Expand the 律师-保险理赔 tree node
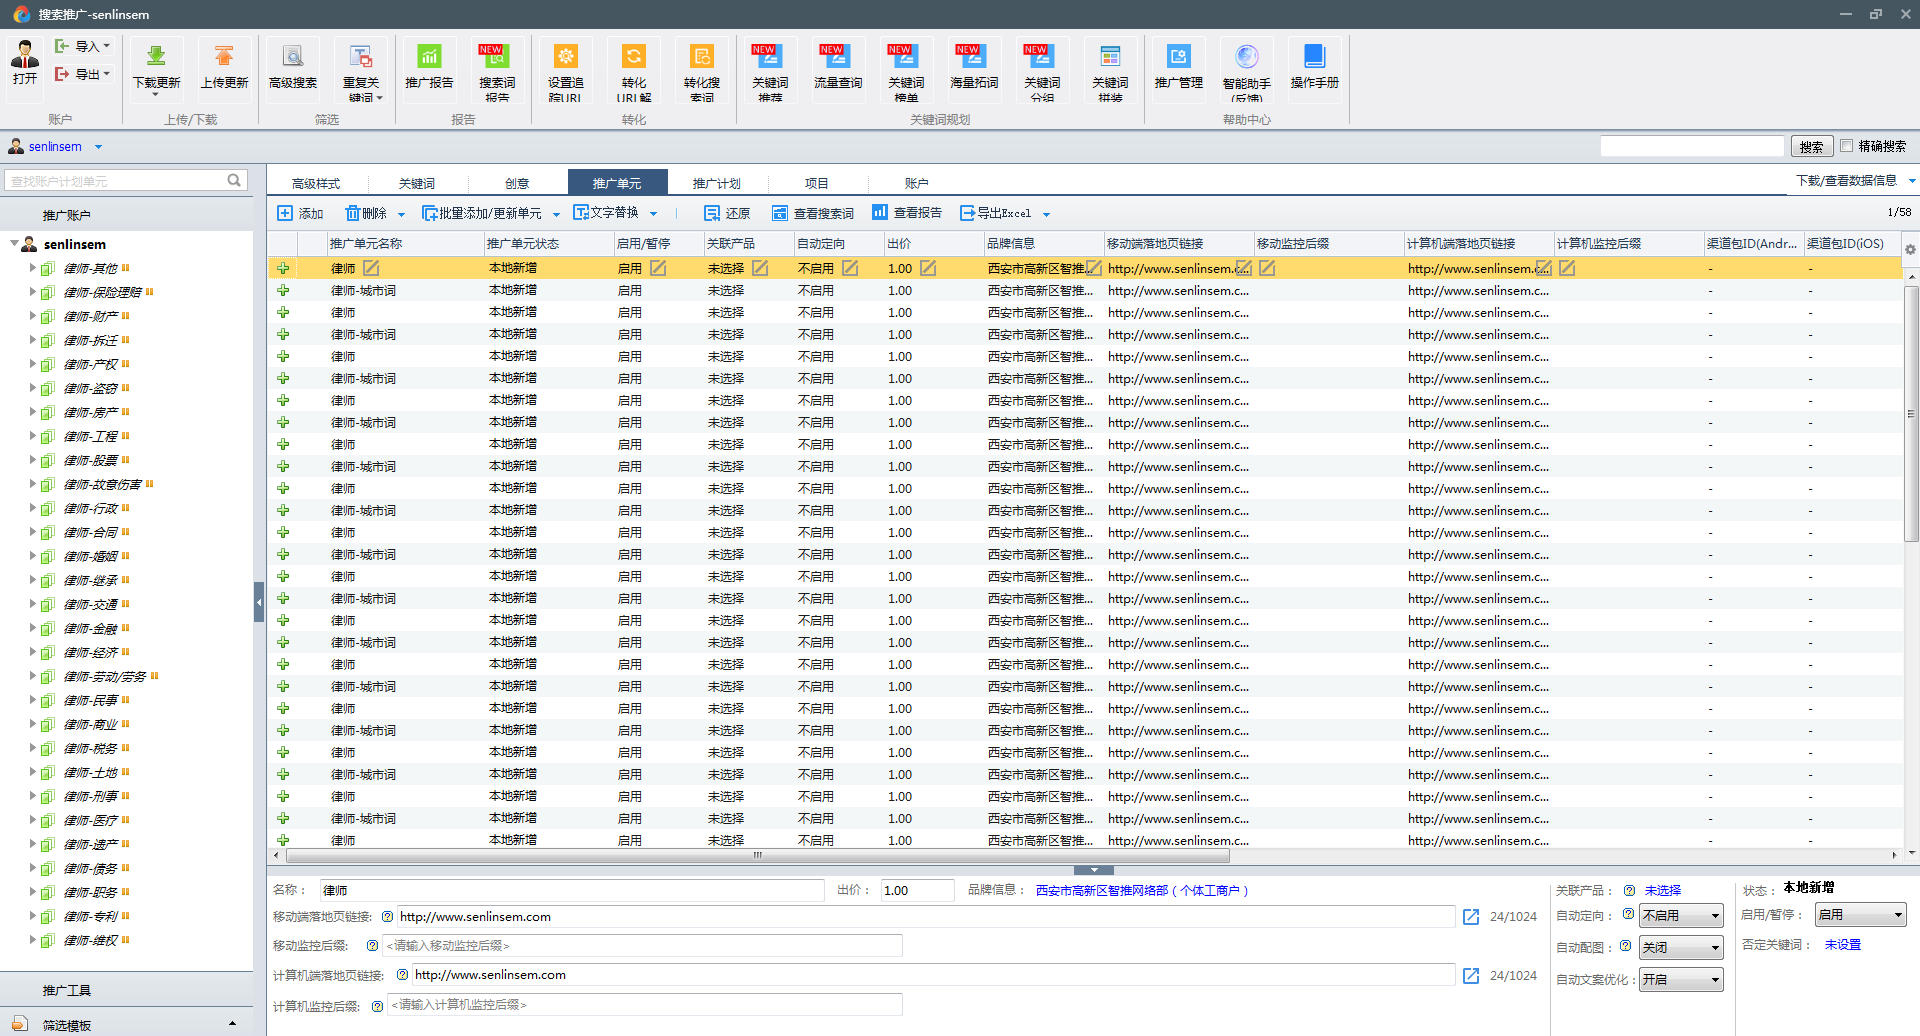The image size is (1920, 1036). (33, 292)
